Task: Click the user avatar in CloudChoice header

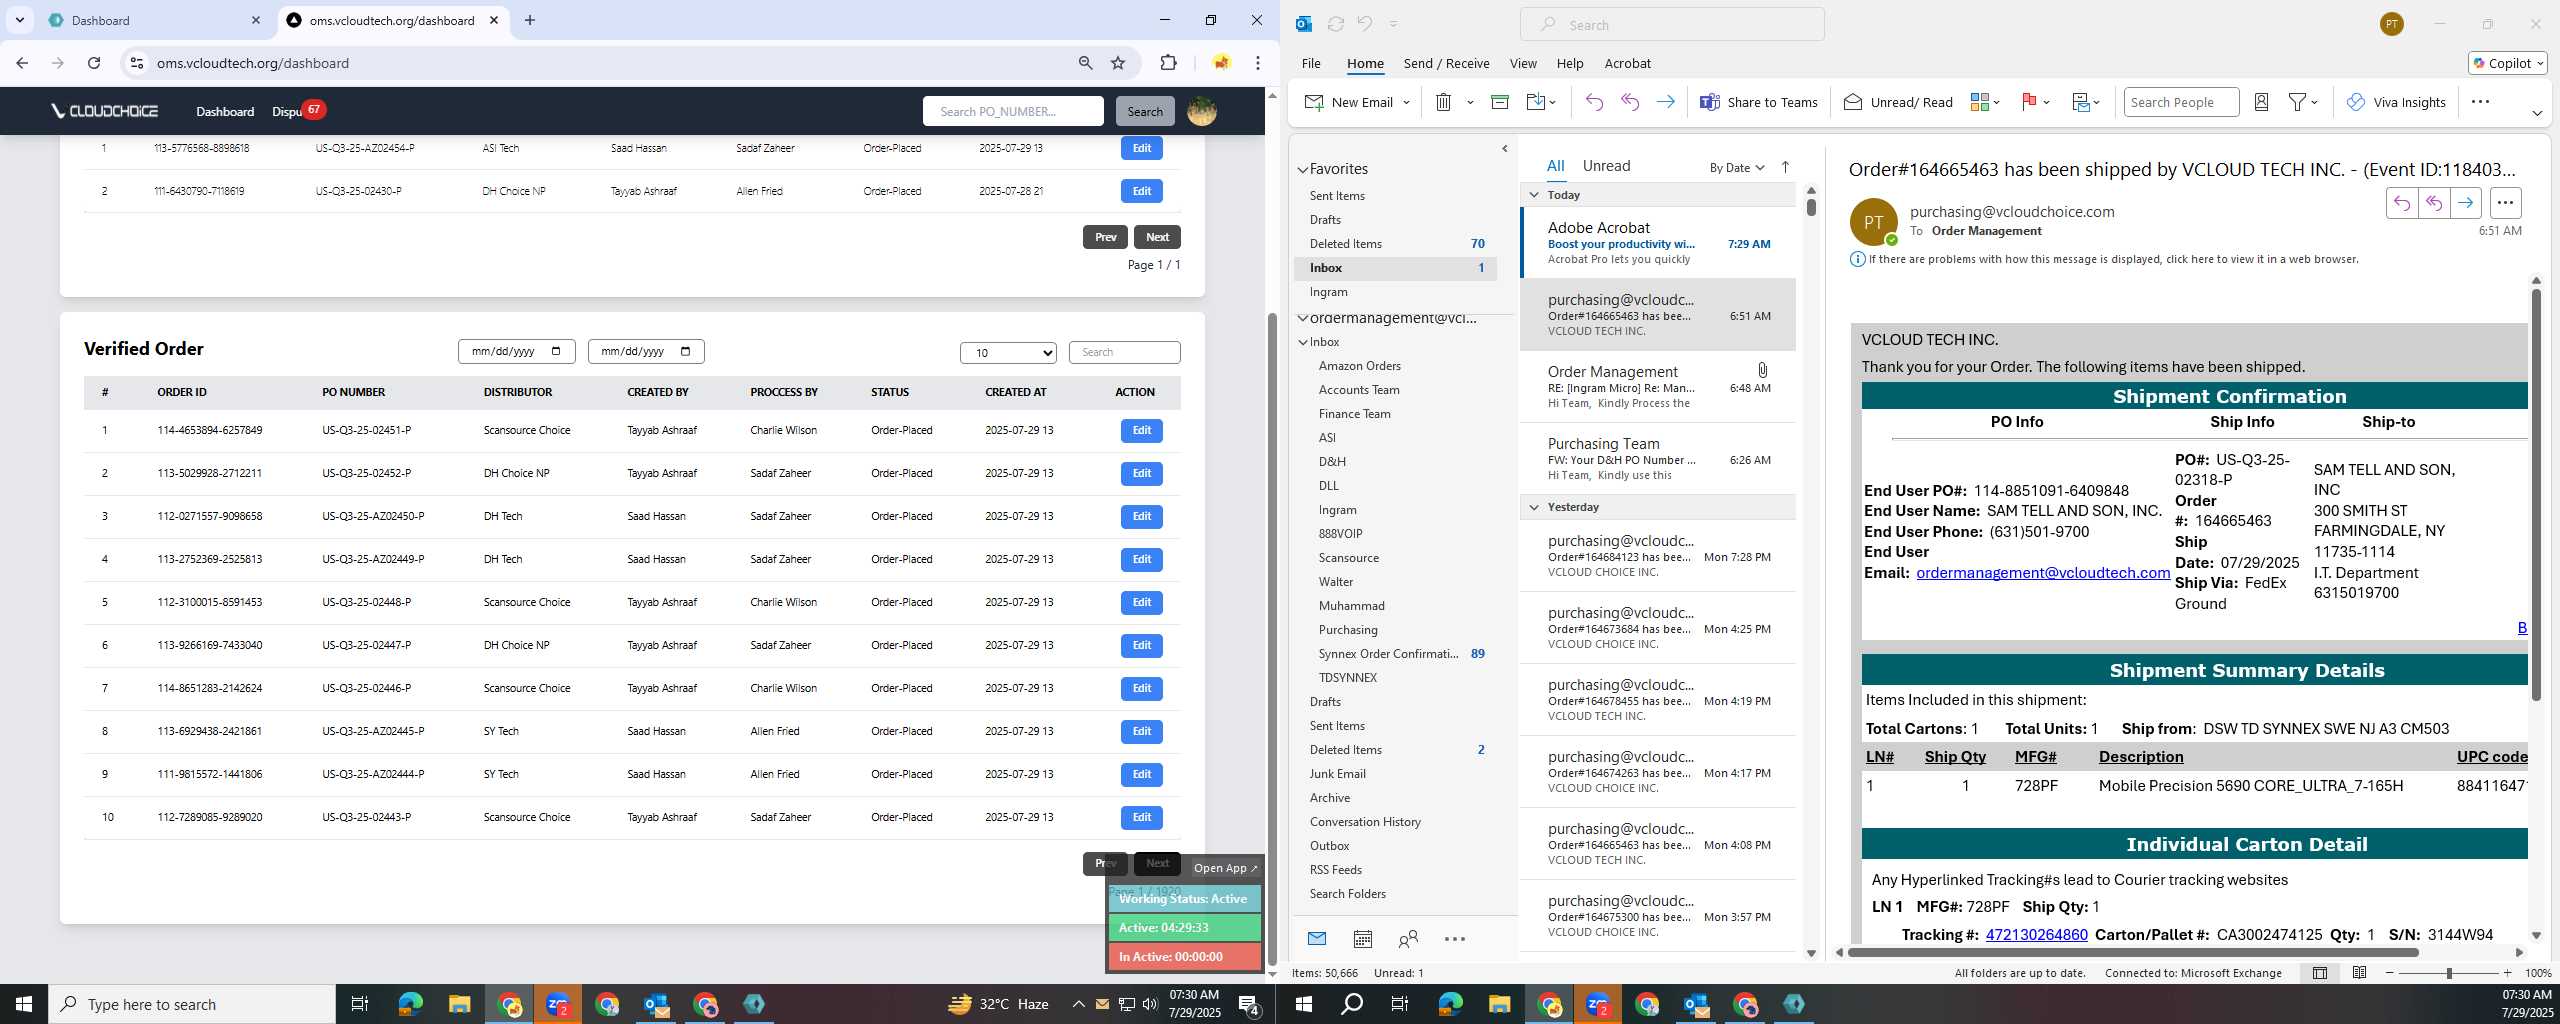Action: coord(1202,111)
